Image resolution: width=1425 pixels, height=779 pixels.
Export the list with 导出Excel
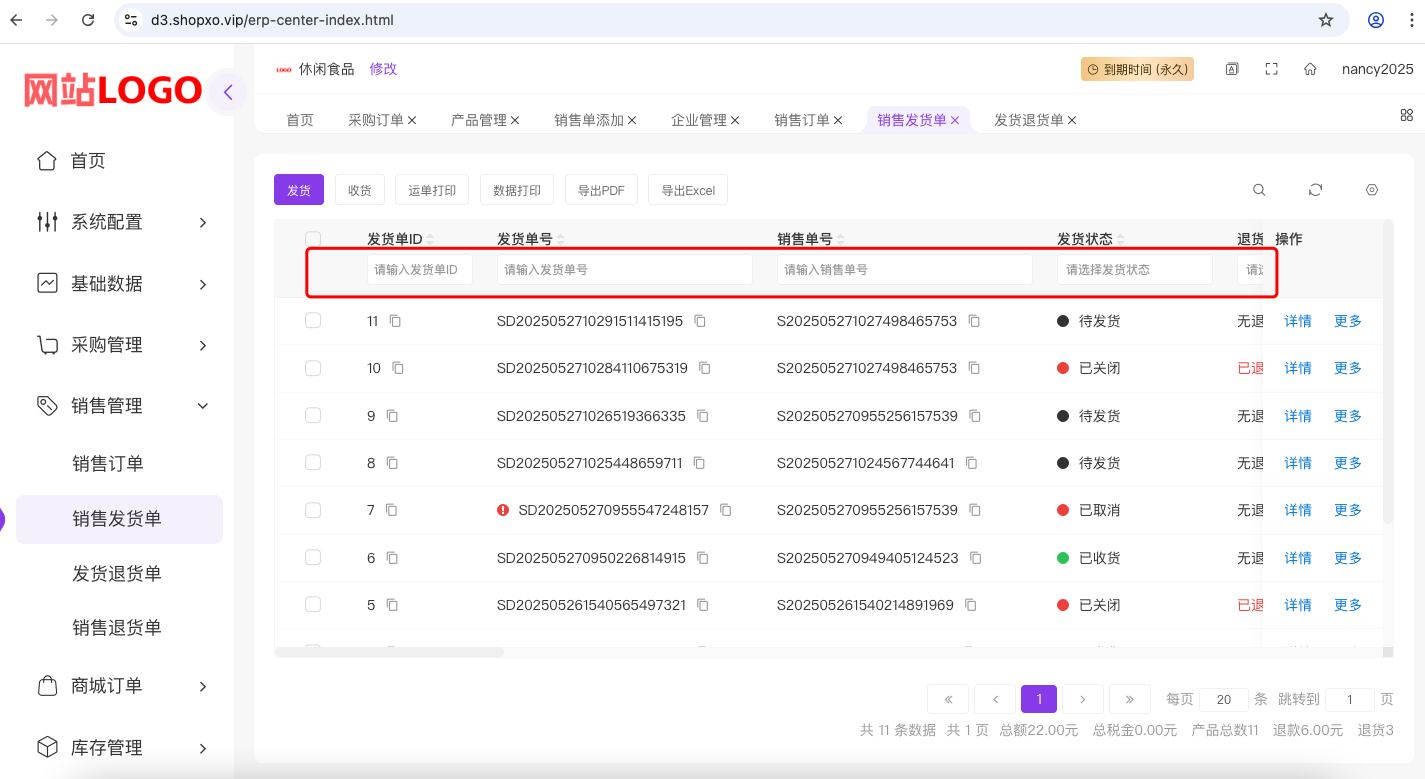688,190
